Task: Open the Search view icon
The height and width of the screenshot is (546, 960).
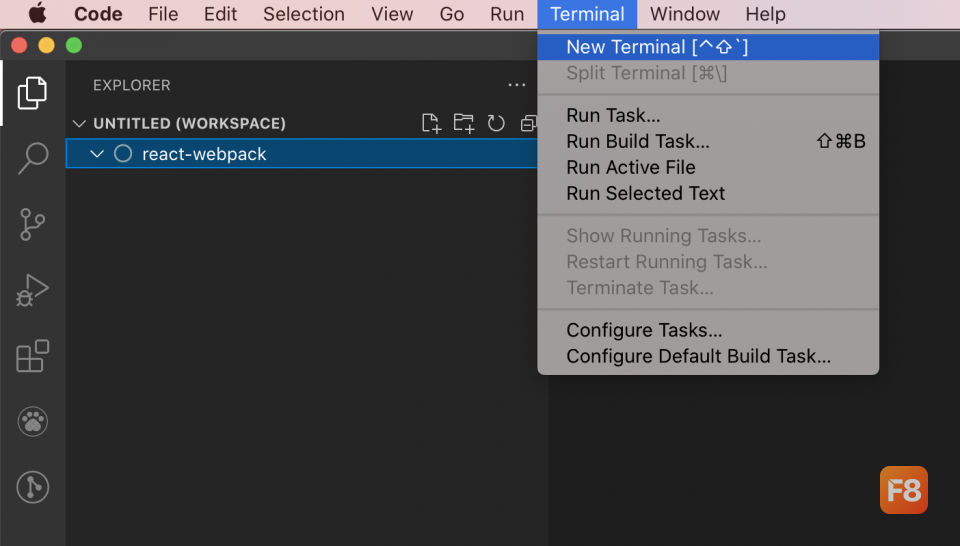Action: pyautogui.click(x=32, y=158)
